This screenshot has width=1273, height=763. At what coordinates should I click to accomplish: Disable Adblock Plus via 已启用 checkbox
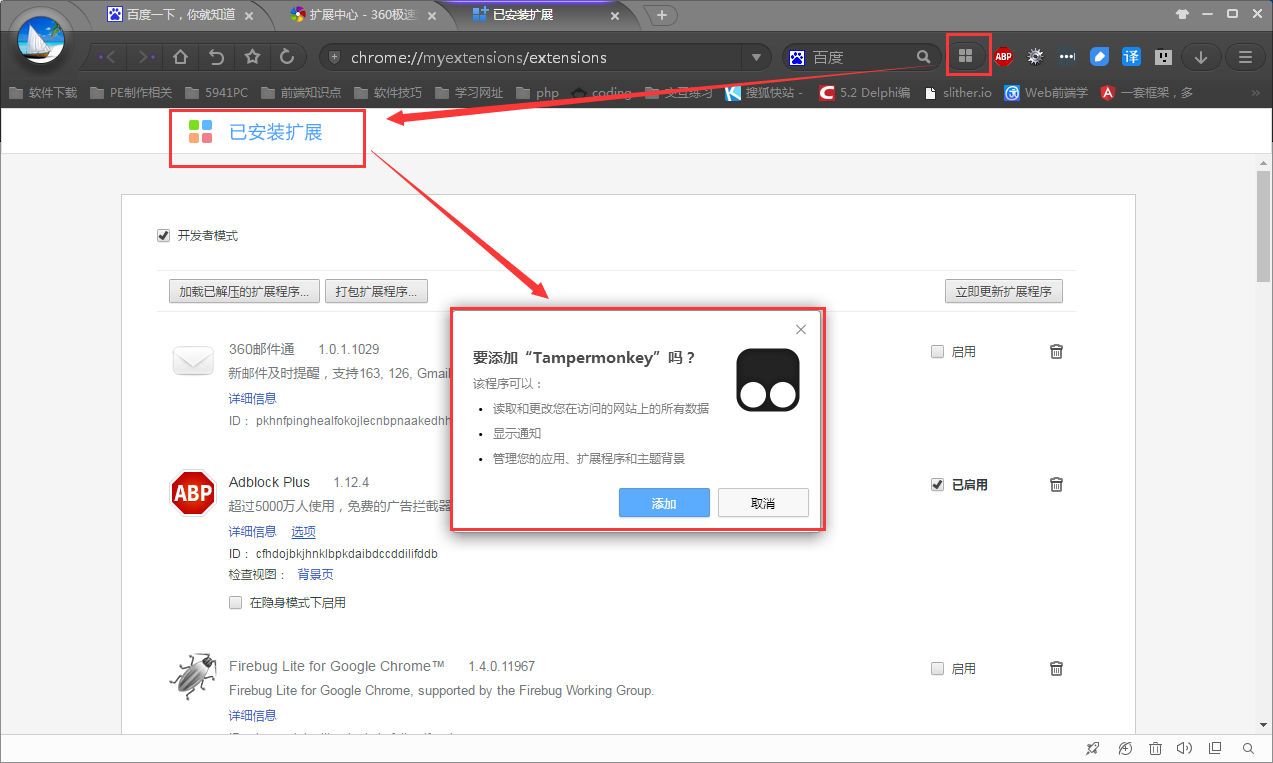[937, 484]
